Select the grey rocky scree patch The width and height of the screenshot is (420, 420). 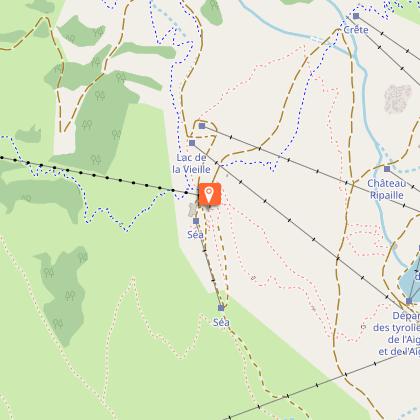[x=398, y=99]
